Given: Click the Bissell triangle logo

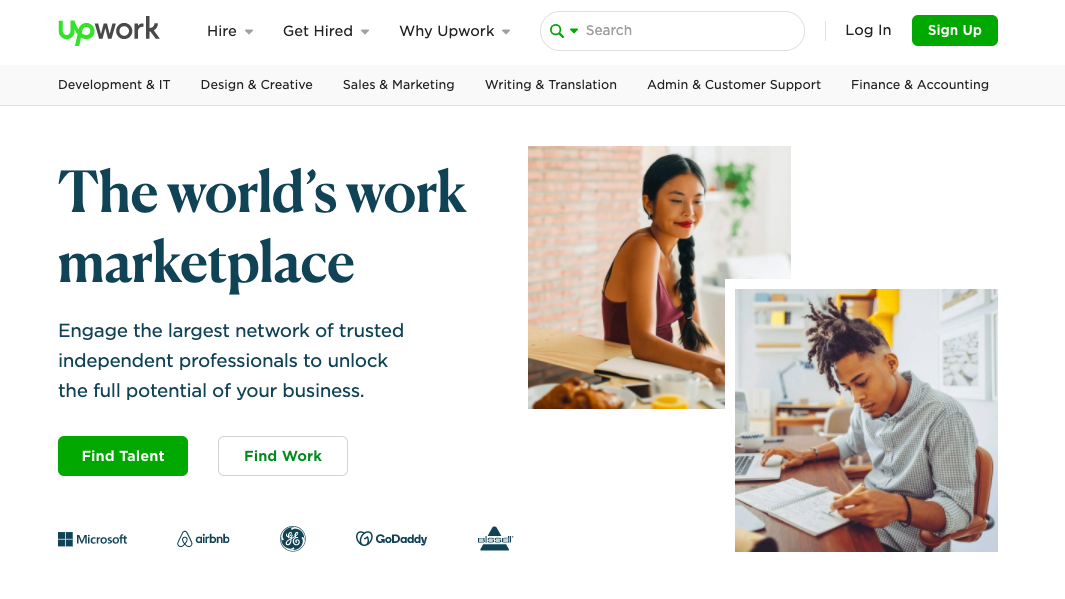Looking at the screenshot, I should [x=495, y=539].
